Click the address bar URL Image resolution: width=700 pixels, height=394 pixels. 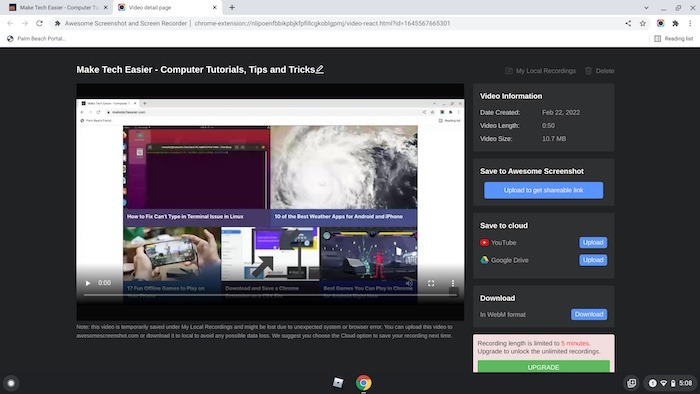[322, 23]
